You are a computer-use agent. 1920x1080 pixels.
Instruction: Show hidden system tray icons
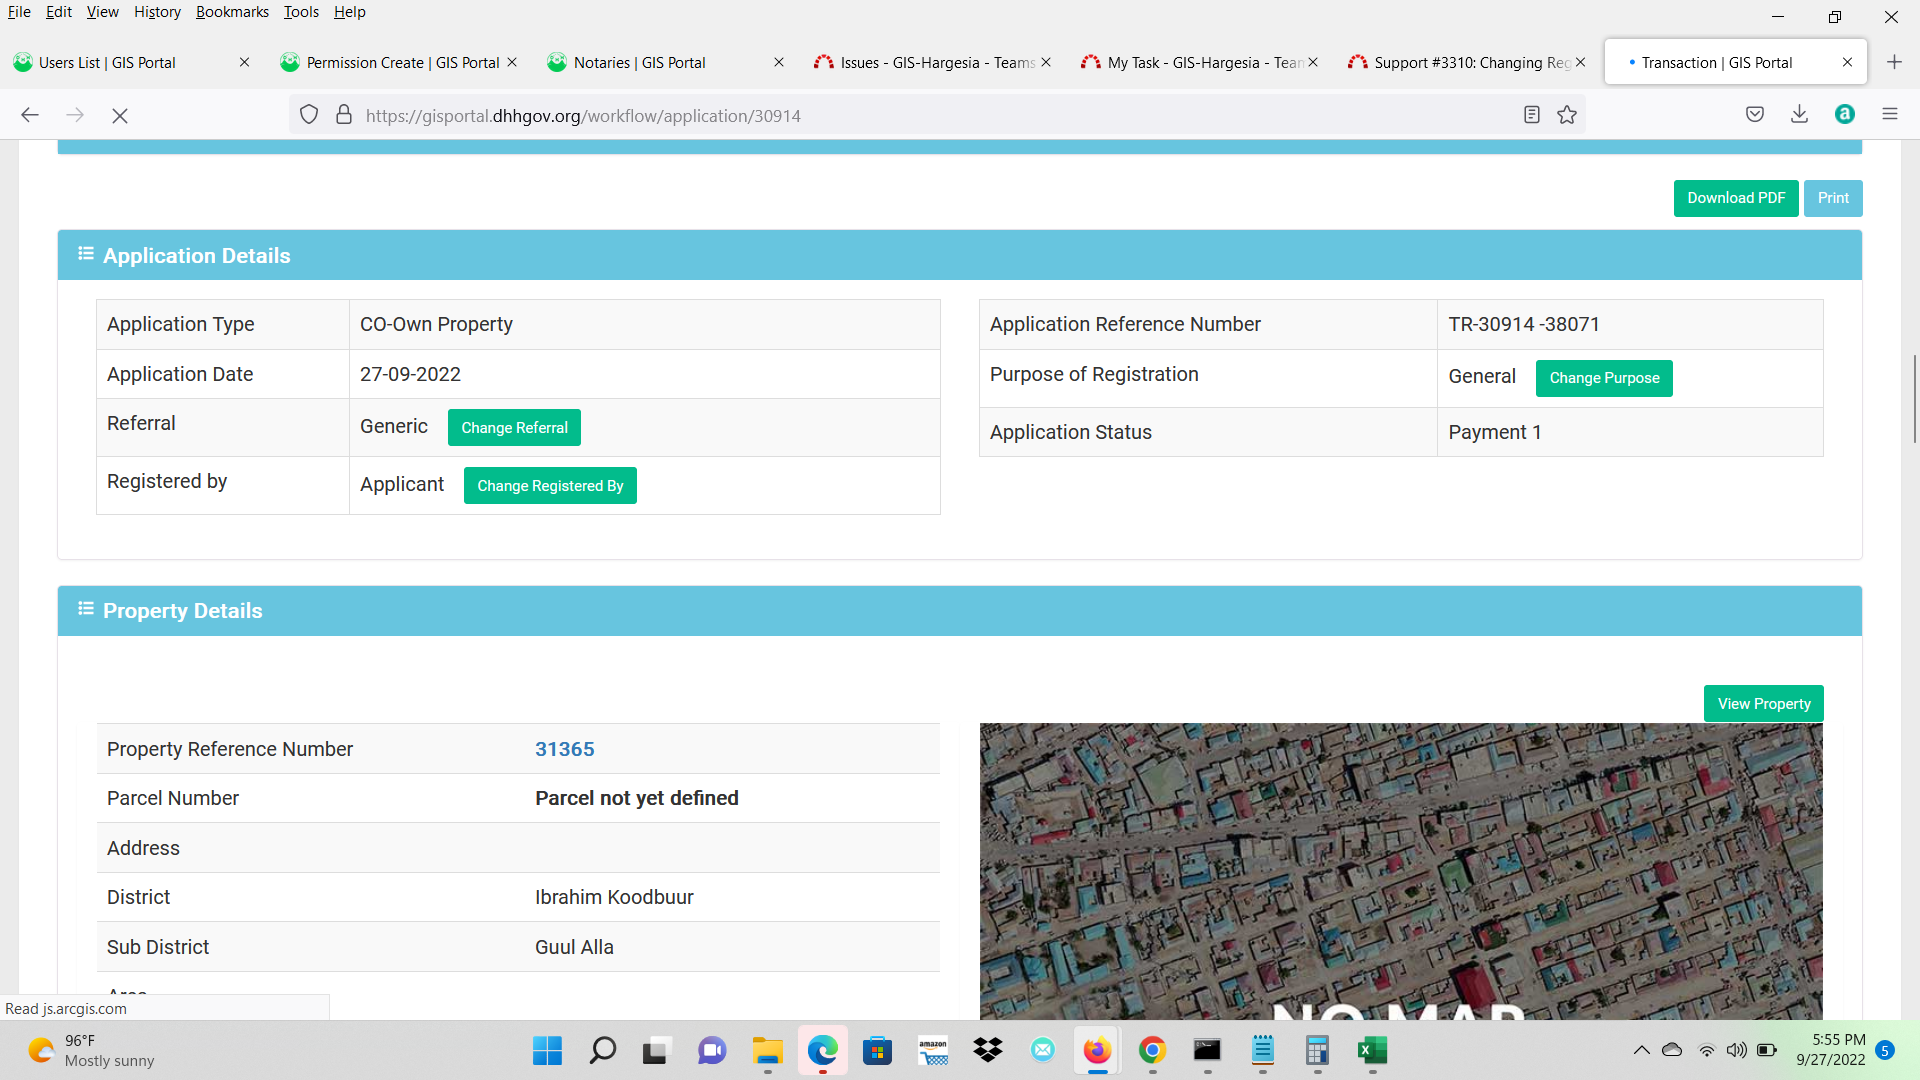pyautogui.click(x=1641, y=1050)
